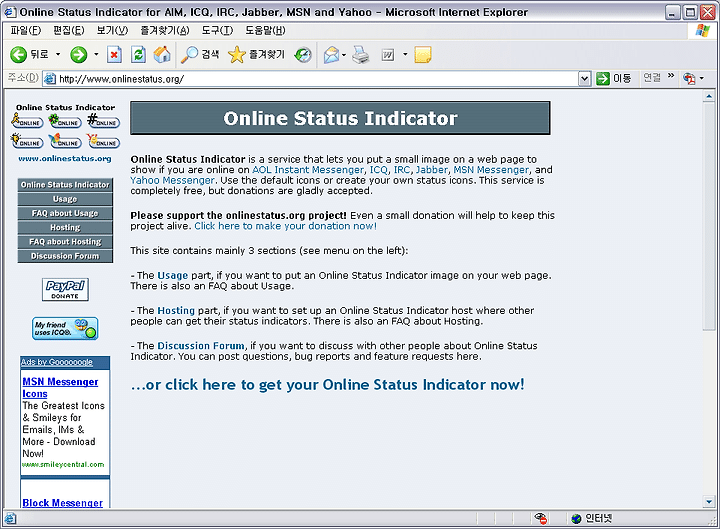Click the Back arrow toolbar button
Image resolution: width=720 pixels, height=529 pixels.
tap(19, 55)
